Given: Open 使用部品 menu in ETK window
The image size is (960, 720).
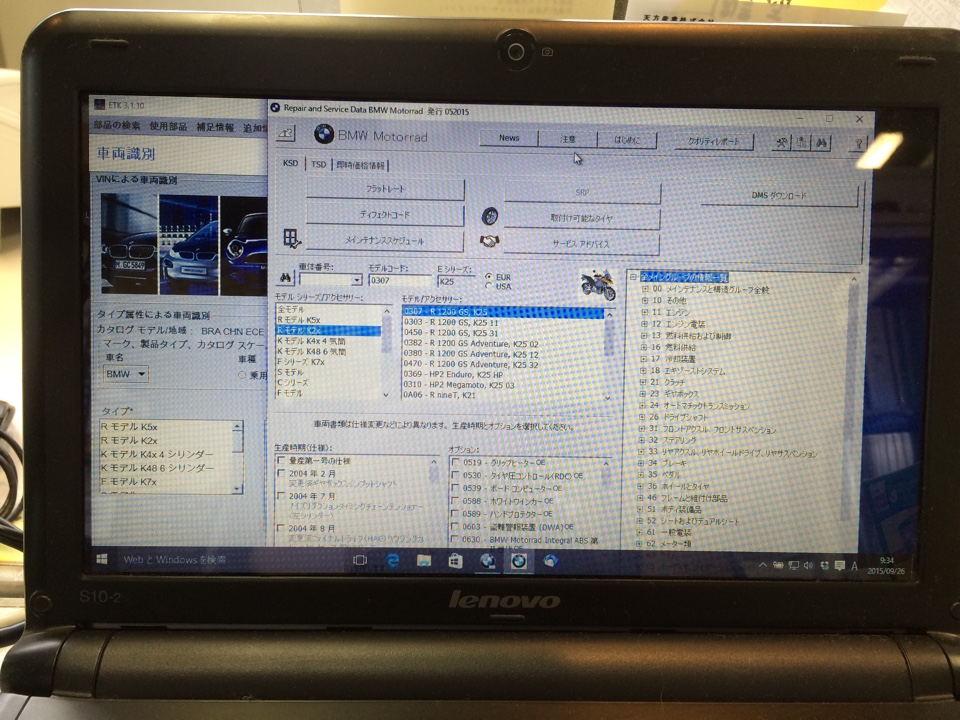Looking at the screenshot, I should point(168,126).
